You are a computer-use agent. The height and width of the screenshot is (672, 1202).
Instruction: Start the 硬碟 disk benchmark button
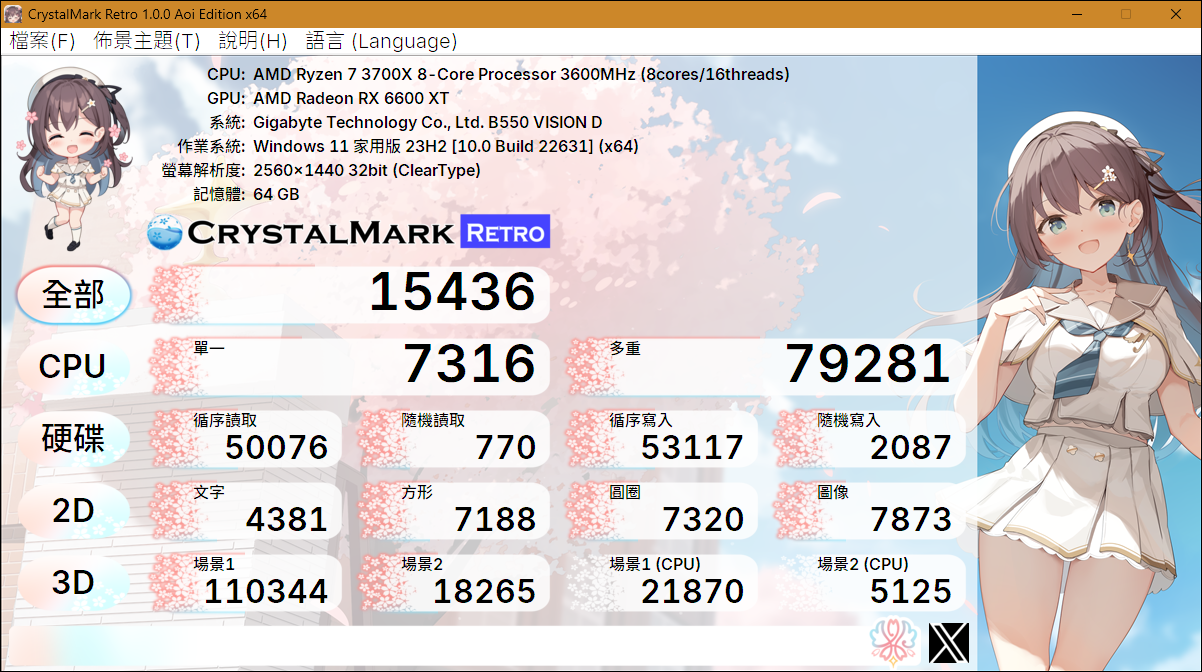[x=73, y=438]
